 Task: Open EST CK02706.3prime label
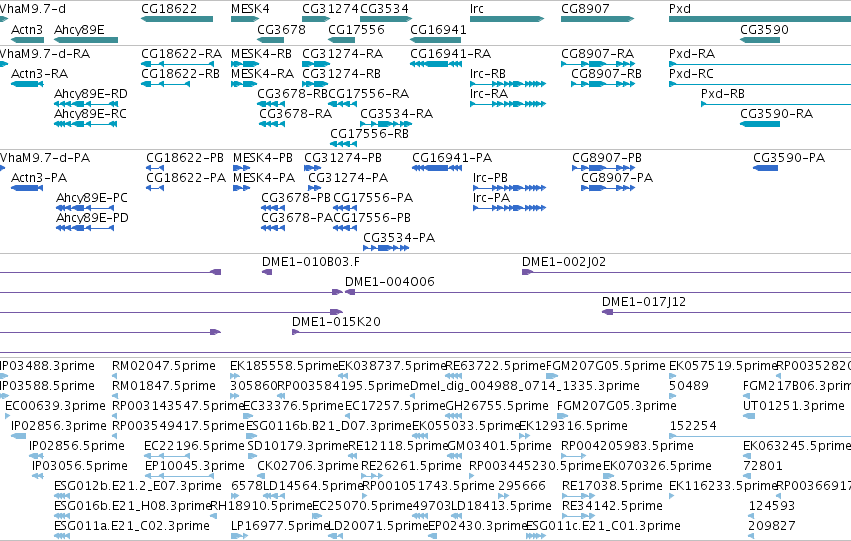click(308, 467)
